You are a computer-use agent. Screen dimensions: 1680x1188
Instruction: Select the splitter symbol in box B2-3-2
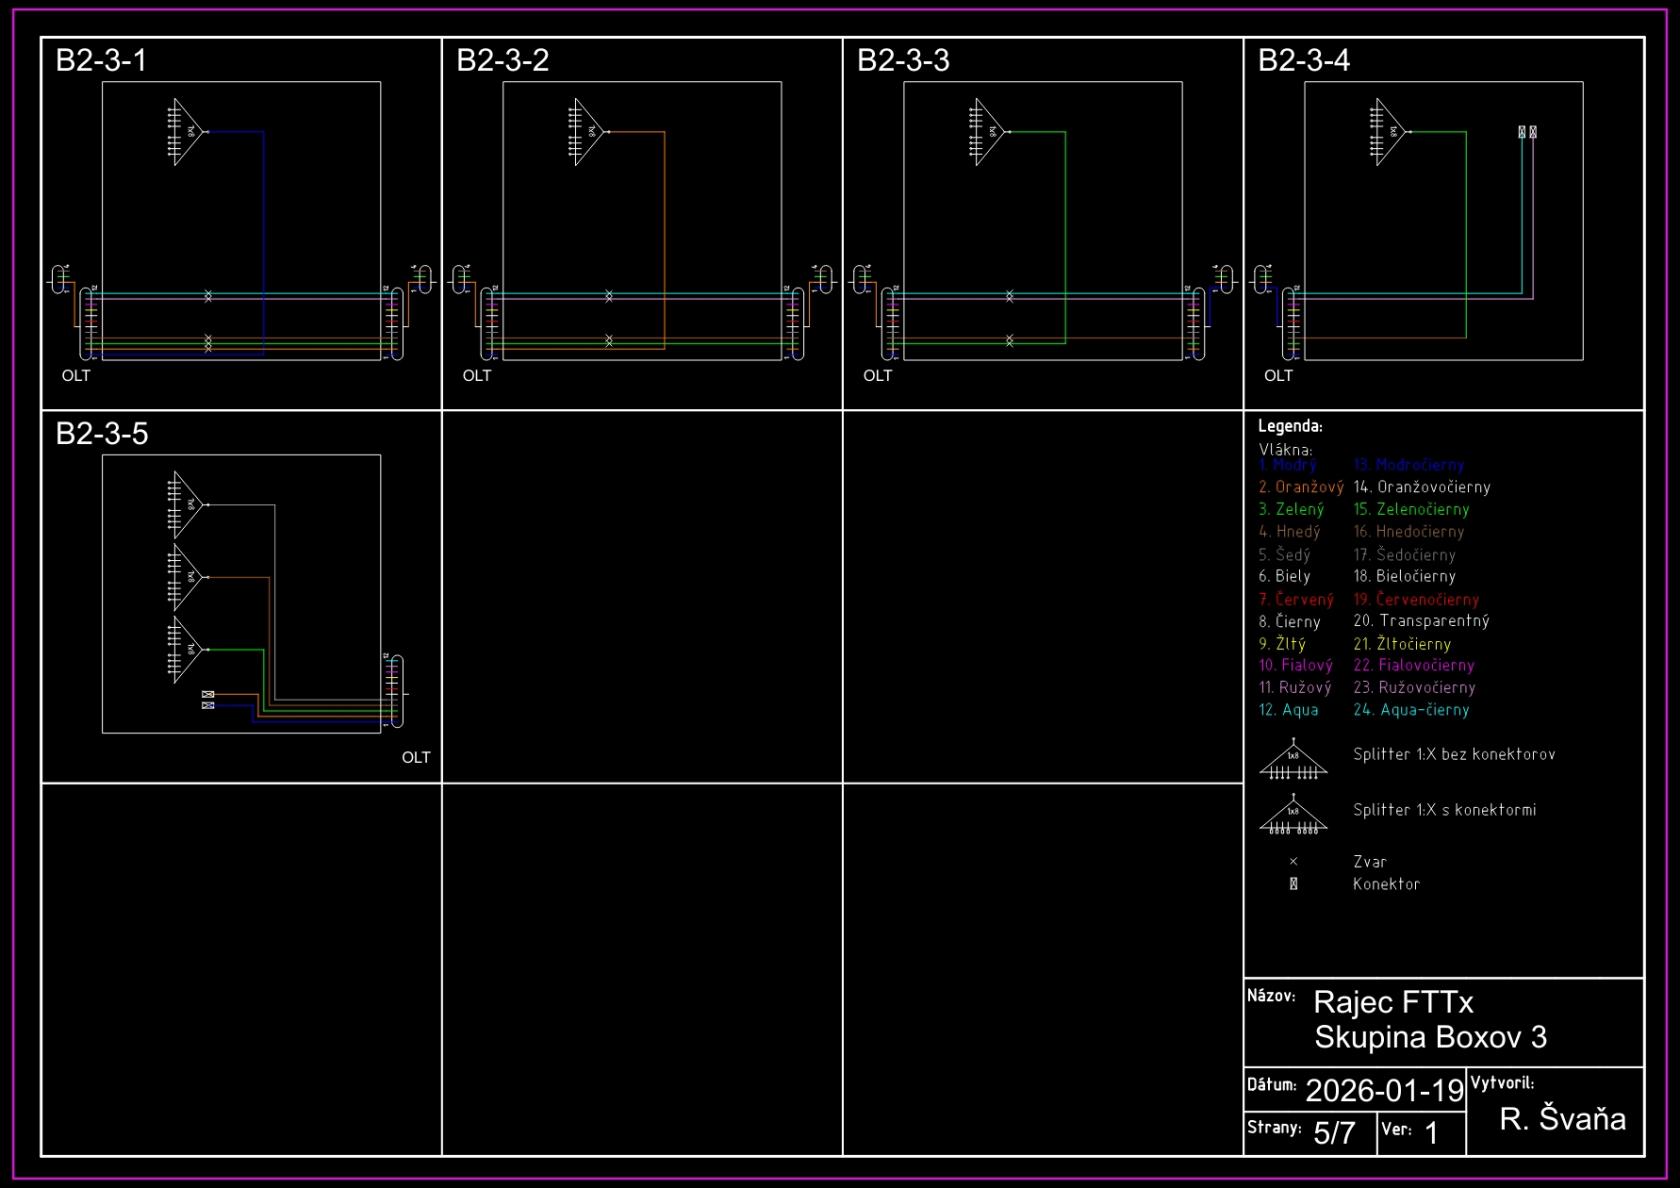tap(589, 132)
